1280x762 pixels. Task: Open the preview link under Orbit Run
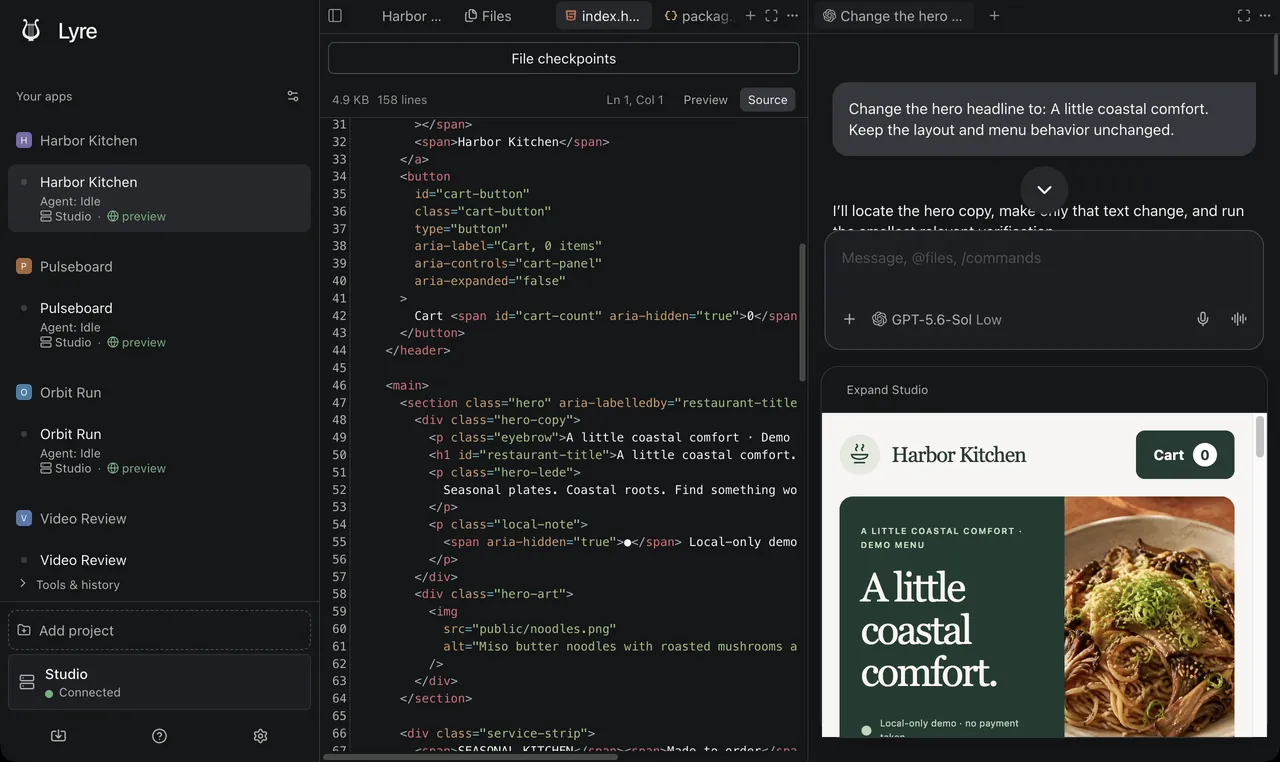tap(136, 468)
